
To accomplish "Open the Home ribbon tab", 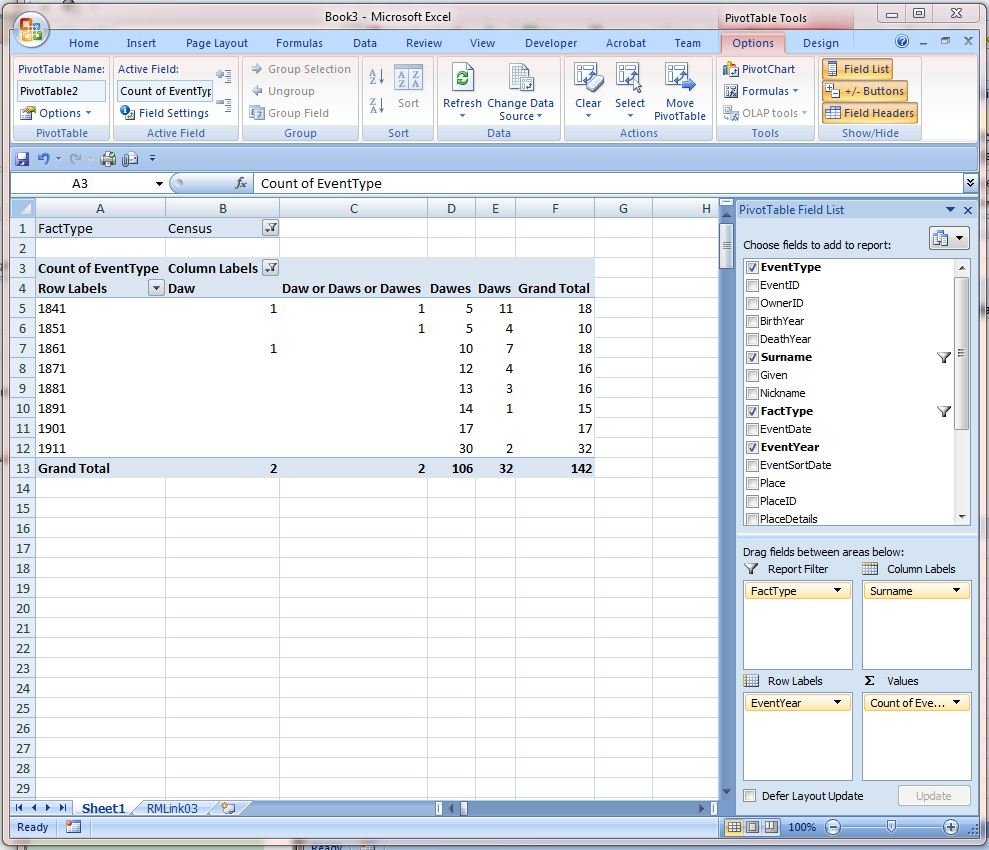I will click(x=84, y=43).
